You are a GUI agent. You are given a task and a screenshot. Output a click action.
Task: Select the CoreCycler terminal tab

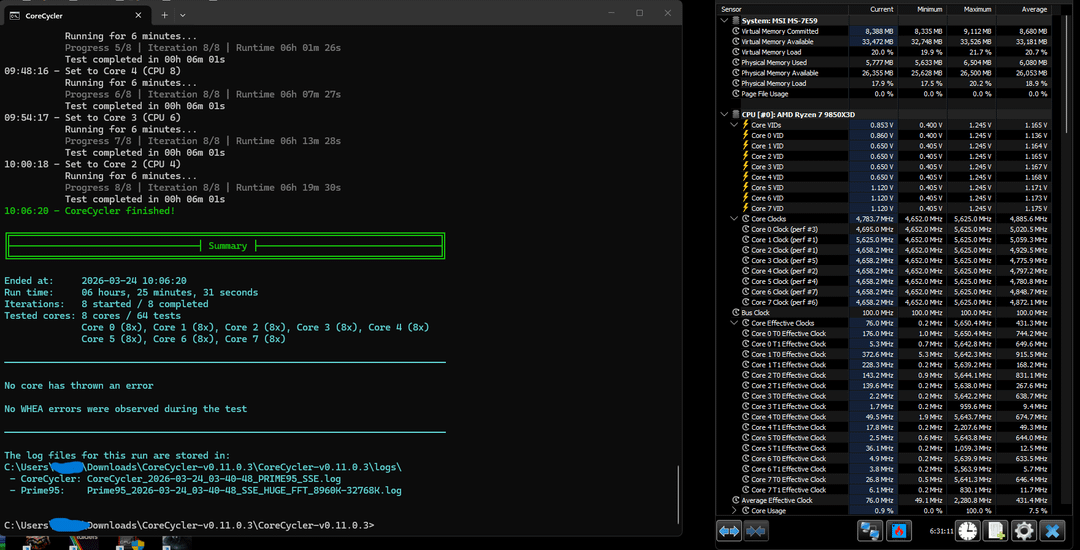tap(42, 15)
